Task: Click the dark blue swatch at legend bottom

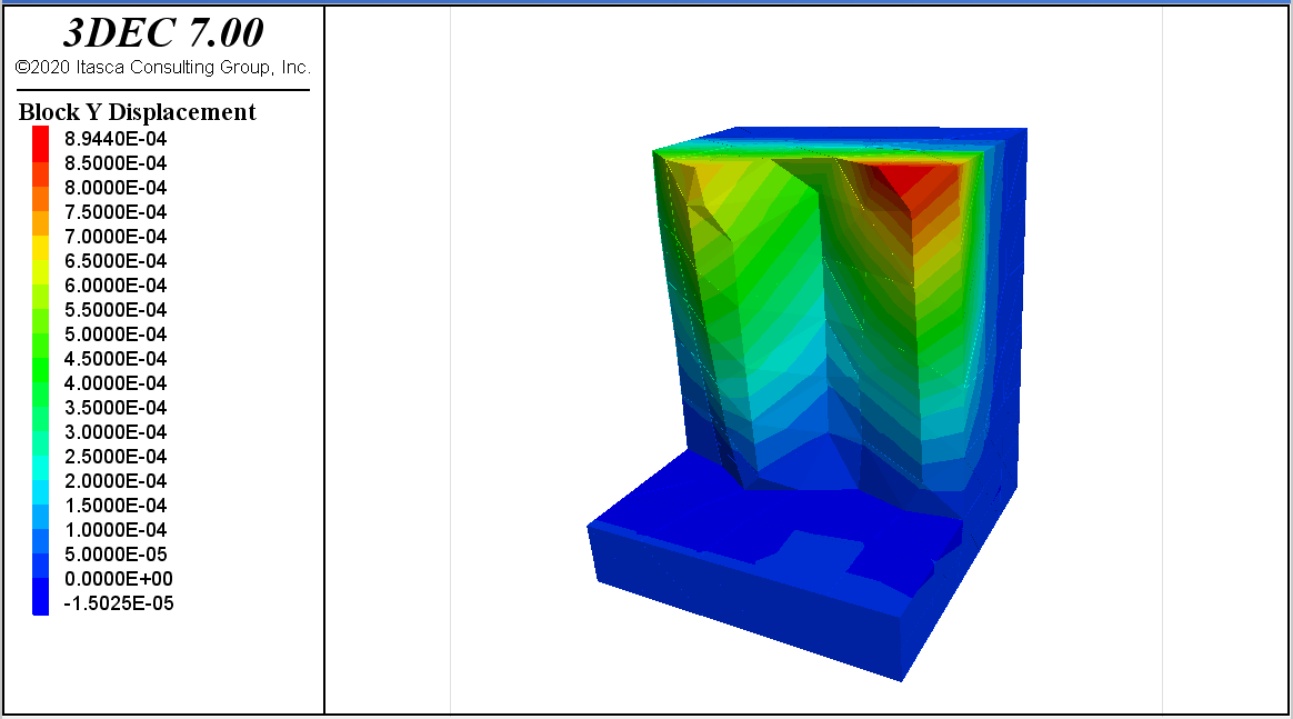Action: [40, 605]
